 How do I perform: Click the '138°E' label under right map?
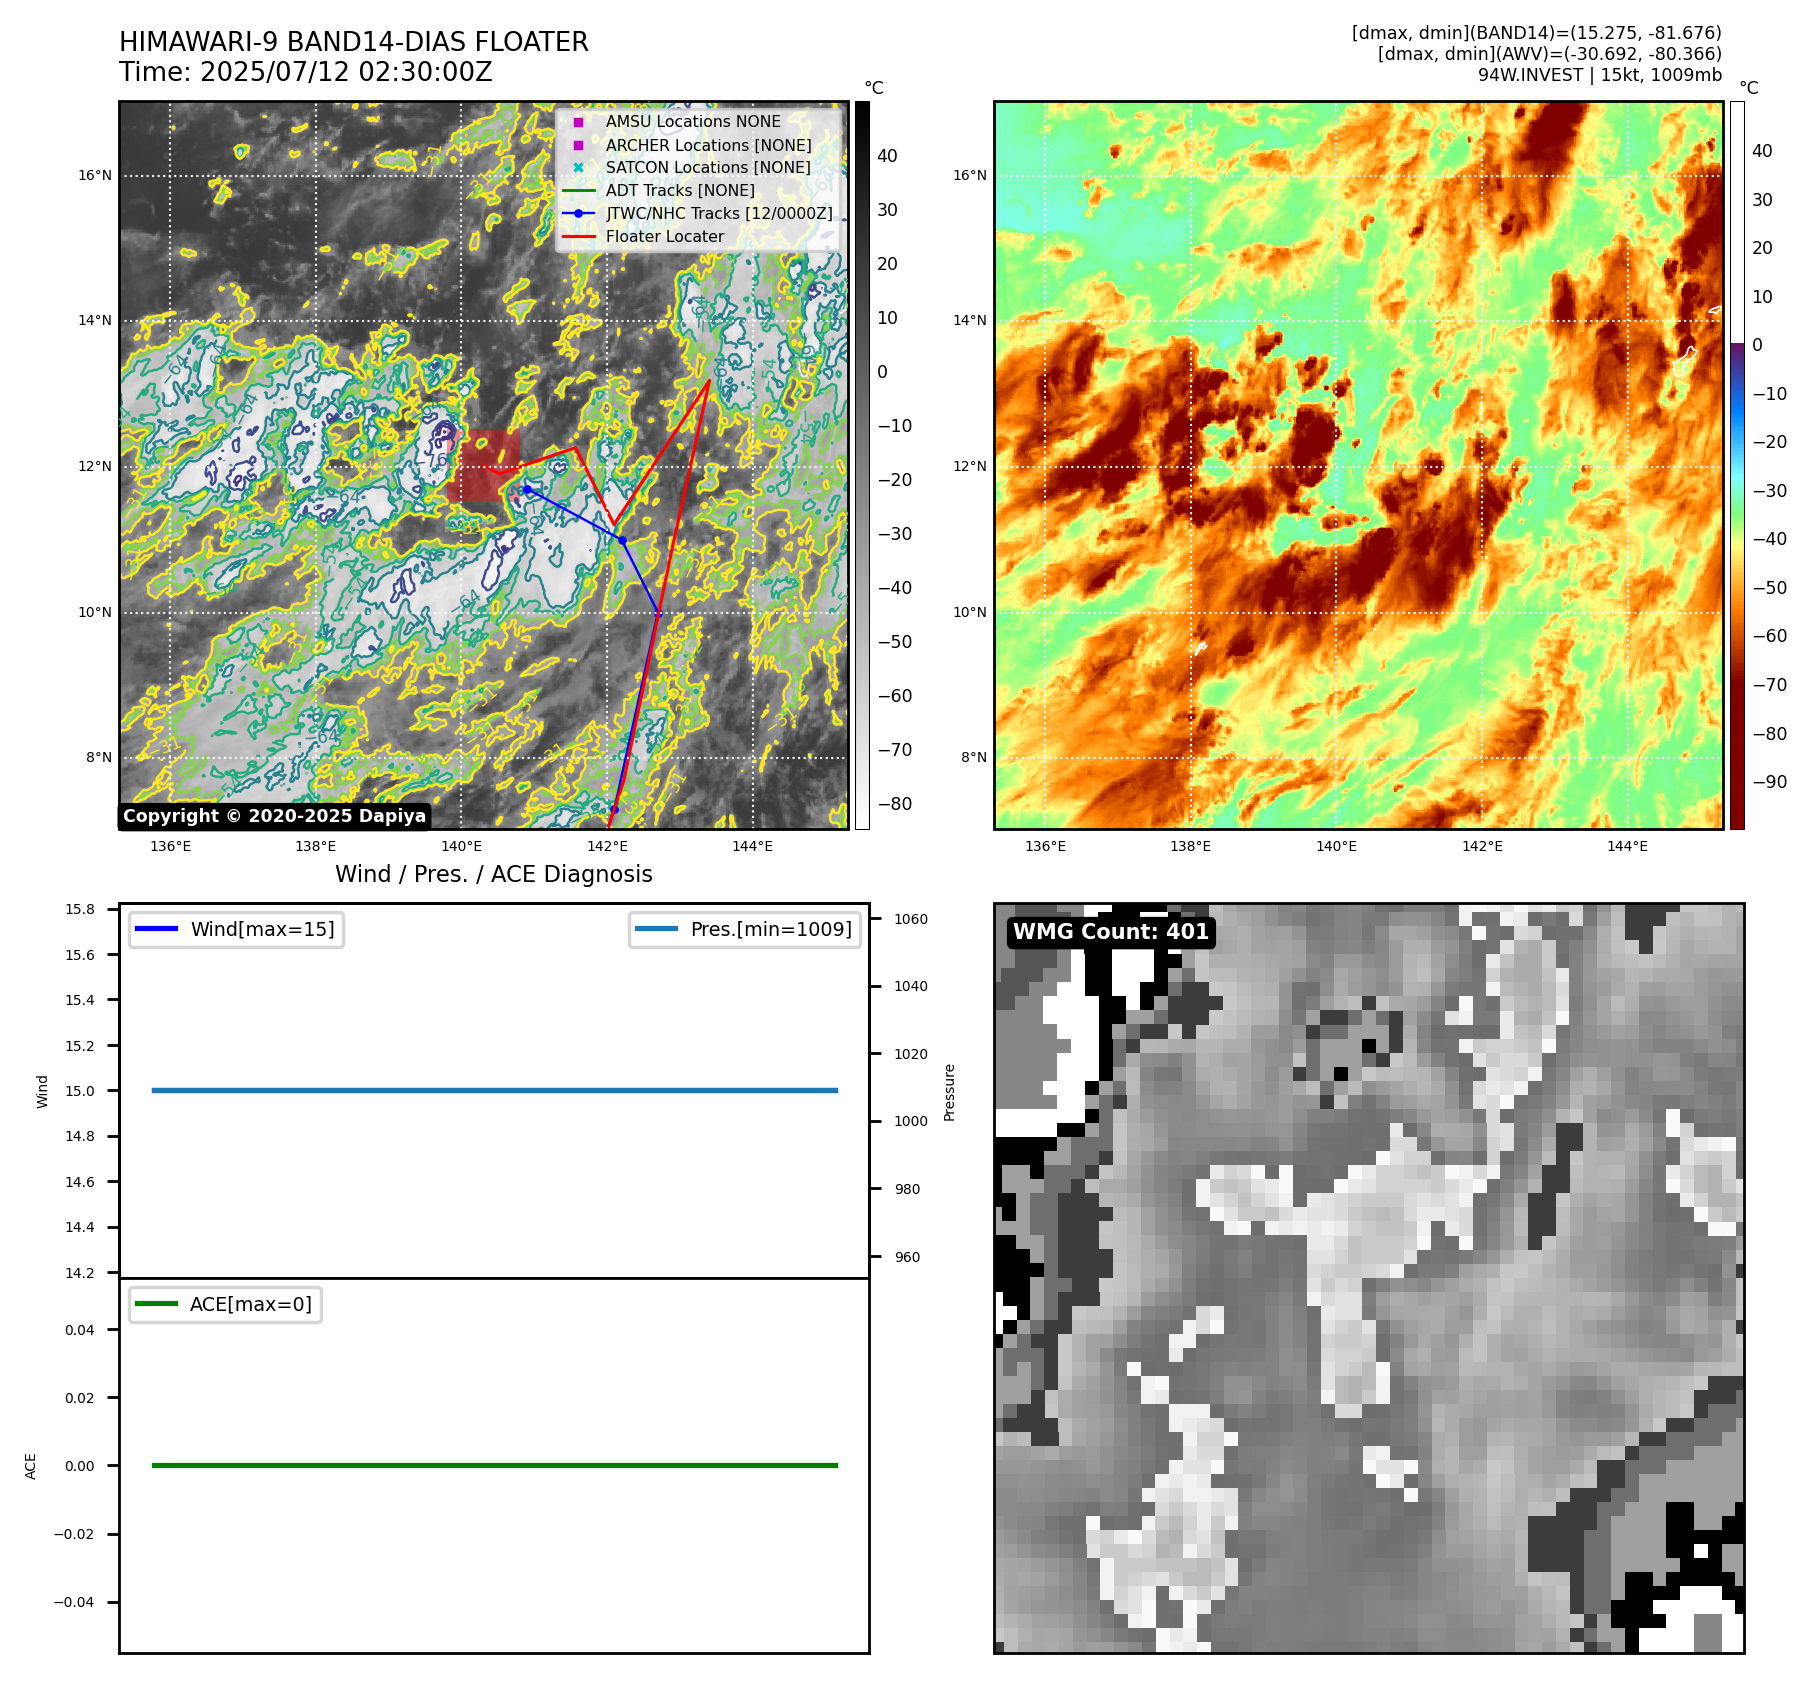pos(1190,846)
